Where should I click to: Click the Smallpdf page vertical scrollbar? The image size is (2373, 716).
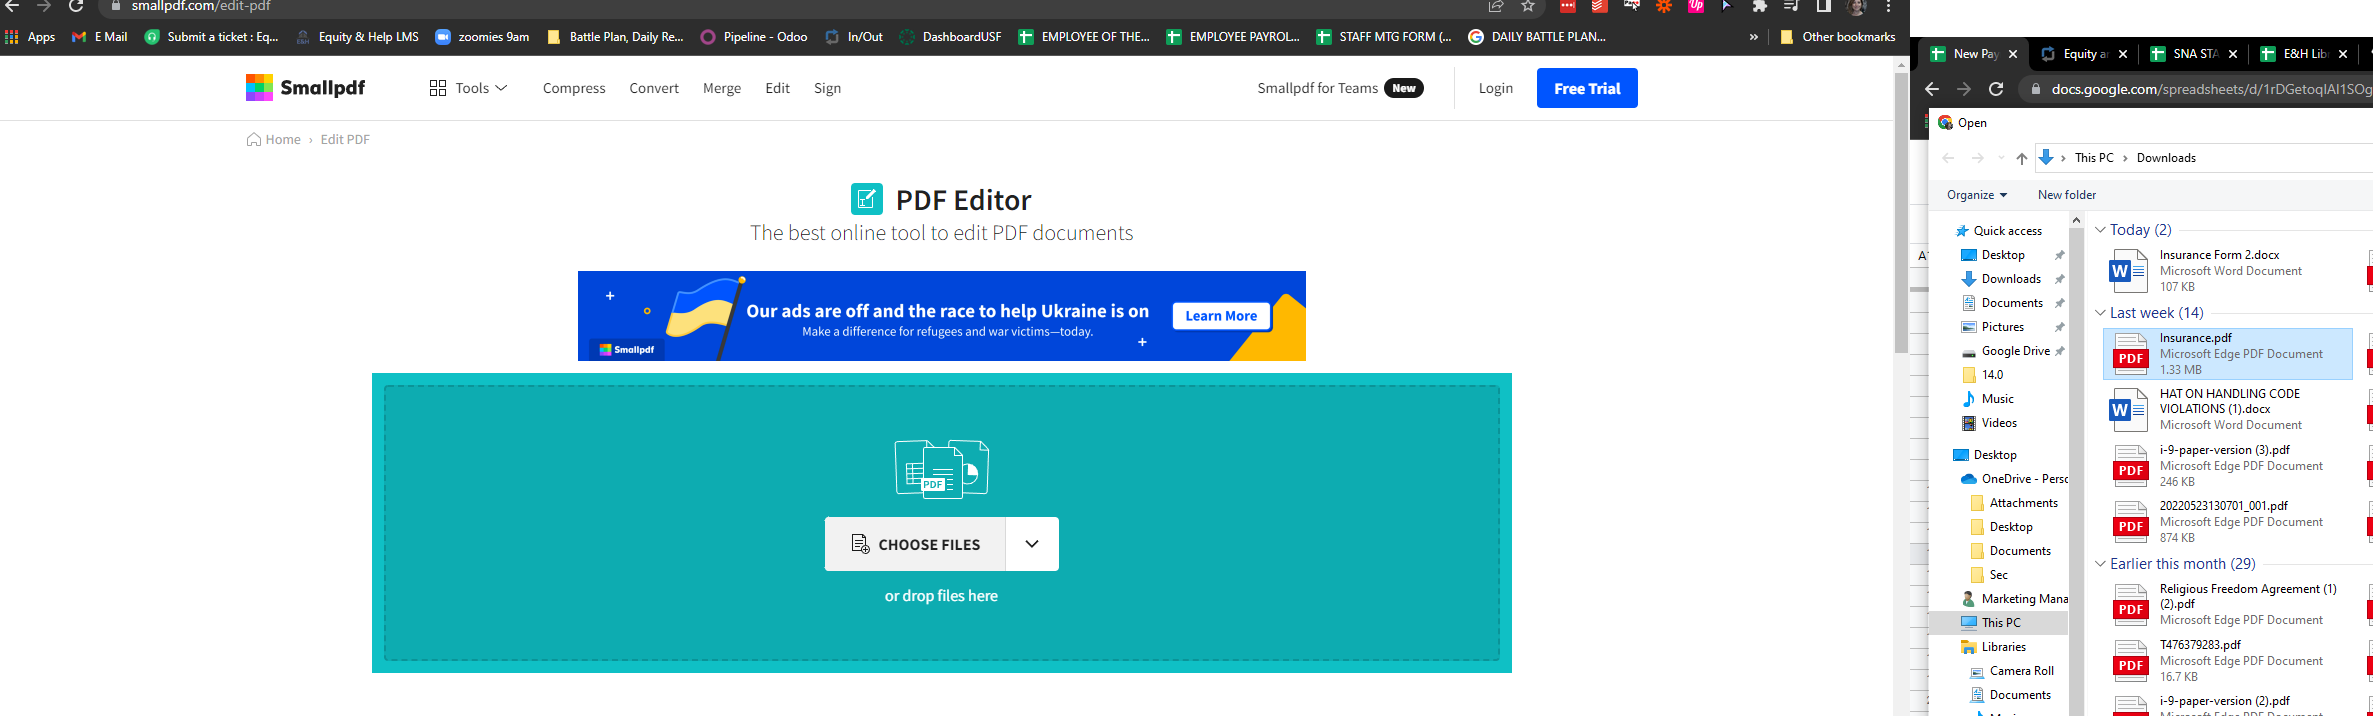pyautogui.click(x=1901, y=212)
